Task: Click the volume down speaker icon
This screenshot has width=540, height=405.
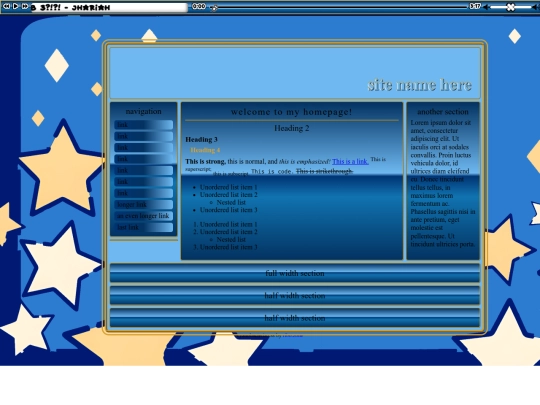Action: pyautogui.click(x=486, y=7)
